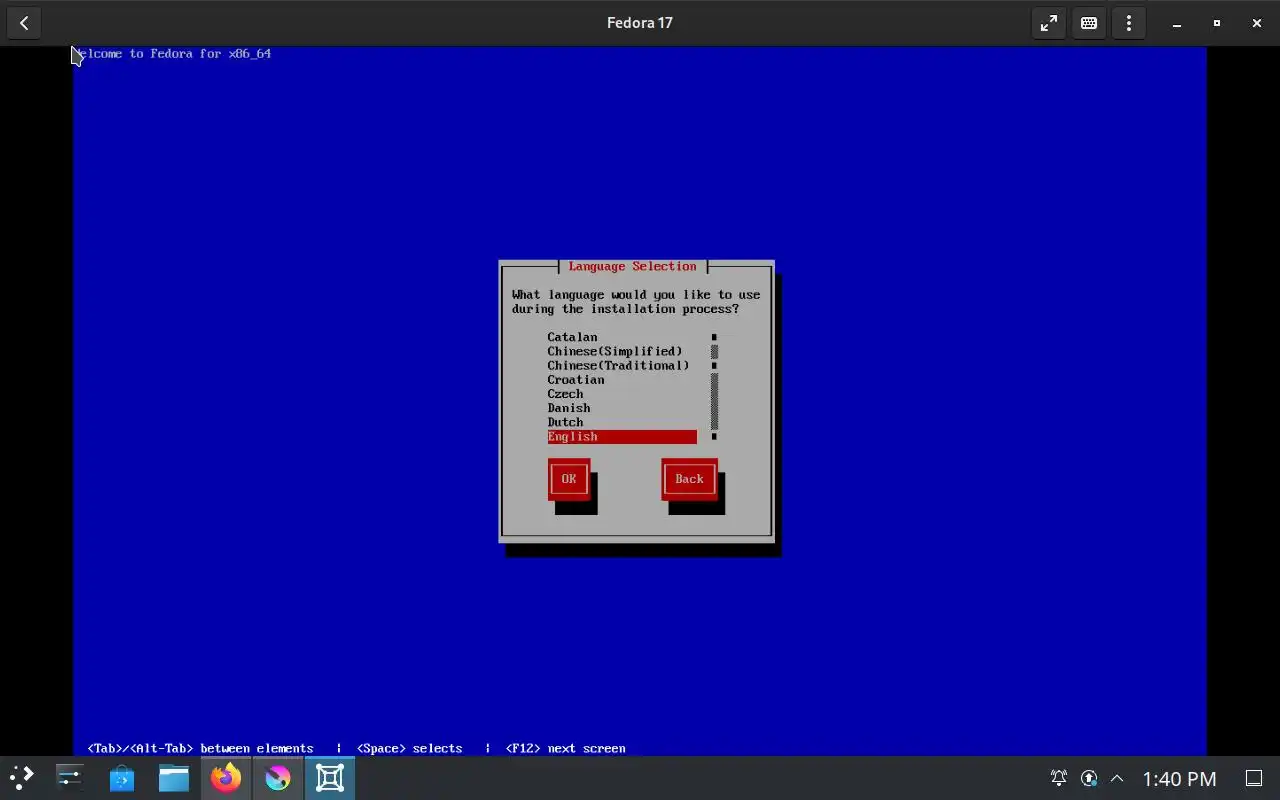Toggle fullscreen view of Fedora 17
This screenshot has height=800, width=1280.
1049,23
